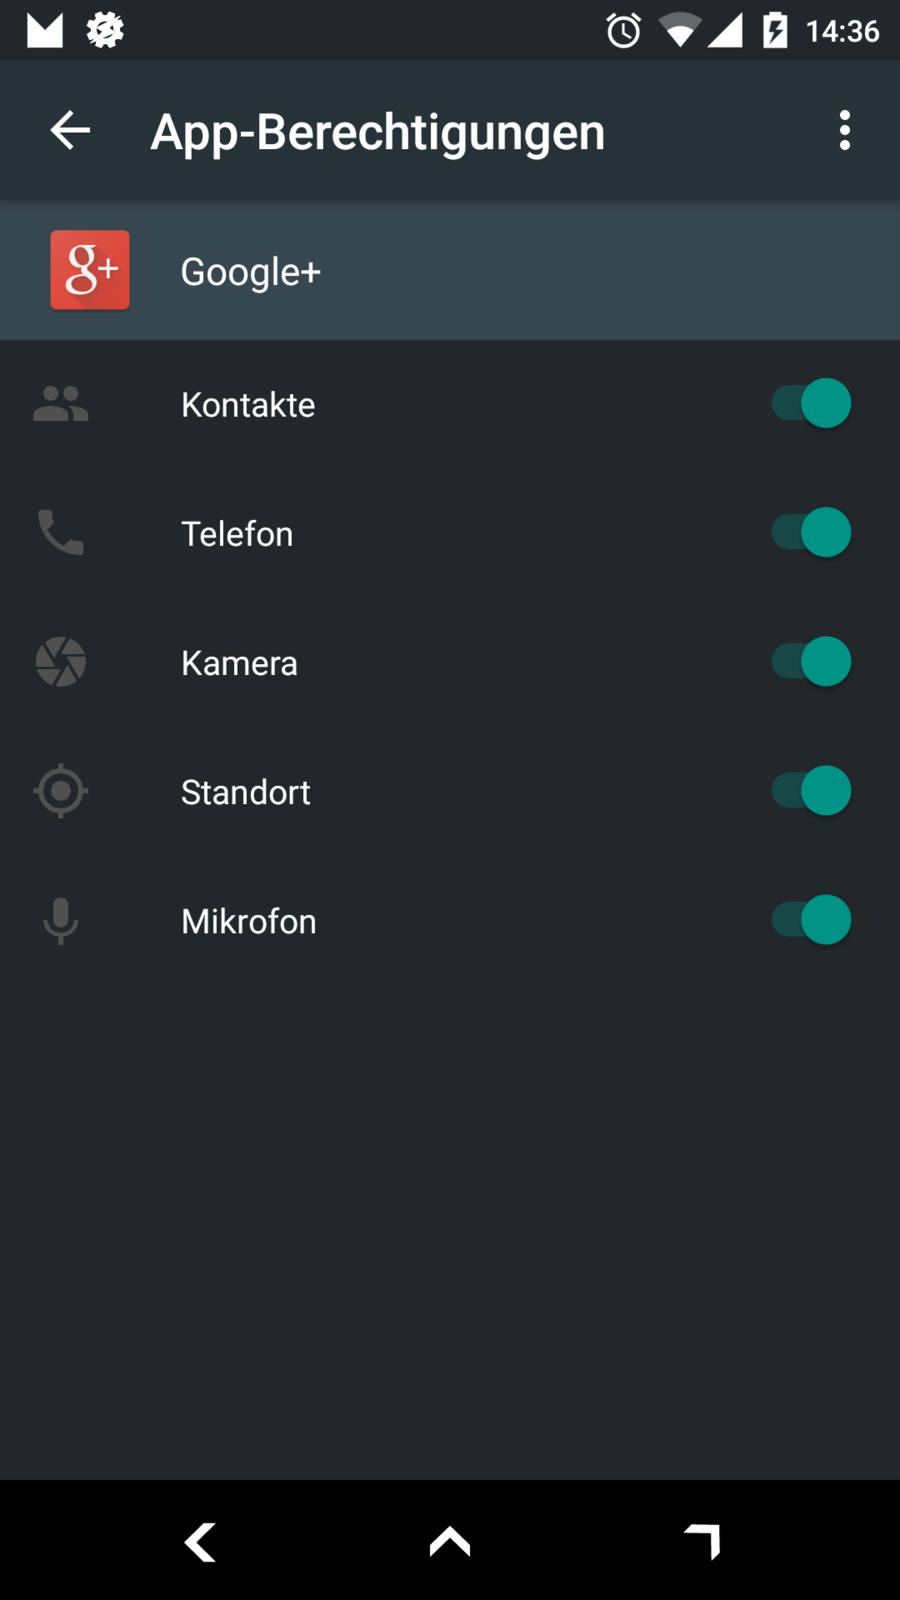The width and height of the screenshot is (900, 1600).
Task: Open the three-dot overflow menu
Action: pyautogui.click(x=845, y=131)
